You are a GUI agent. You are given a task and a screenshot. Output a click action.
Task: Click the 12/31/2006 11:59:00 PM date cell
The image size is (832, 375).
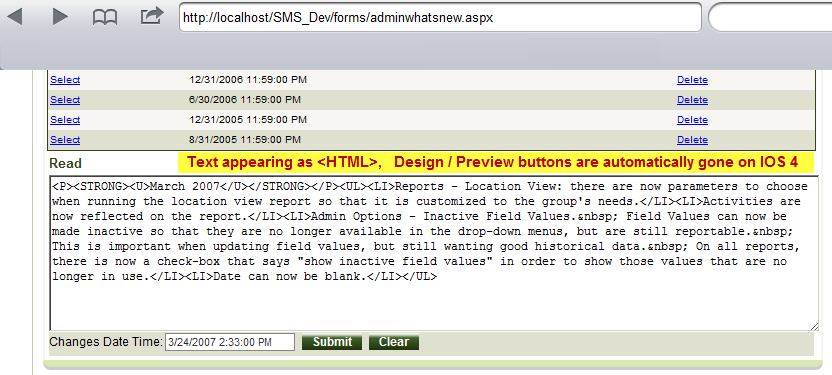(248, 80)
